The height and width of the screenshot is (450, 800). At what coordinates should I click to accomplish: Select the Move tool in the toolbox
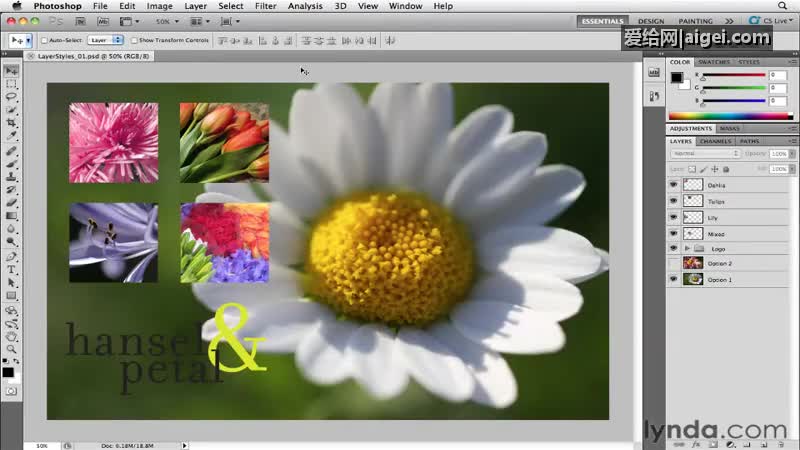tap(11, 71)
